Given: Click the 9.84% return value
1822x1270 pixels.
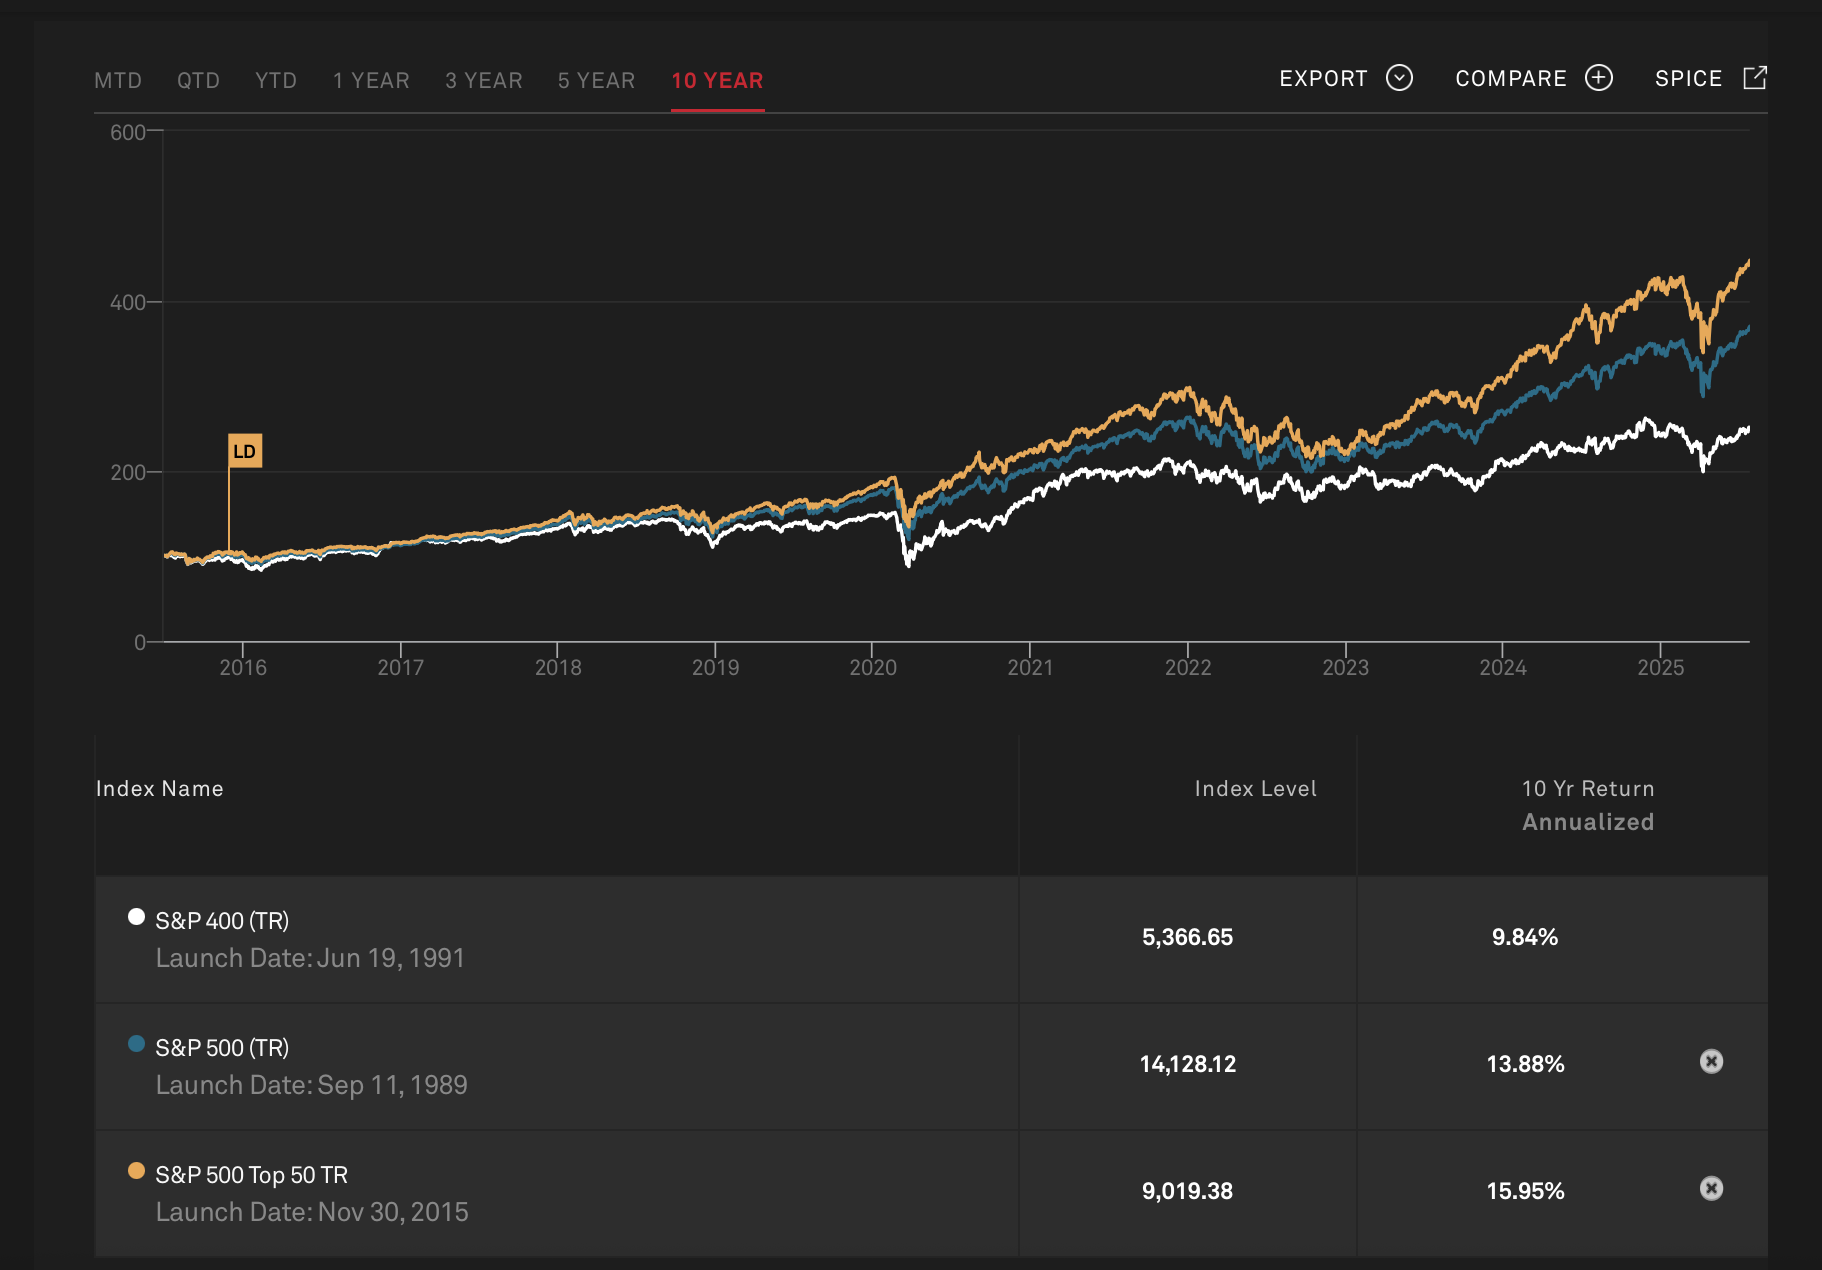Looking at the screenshot, I should point(1525,938).
